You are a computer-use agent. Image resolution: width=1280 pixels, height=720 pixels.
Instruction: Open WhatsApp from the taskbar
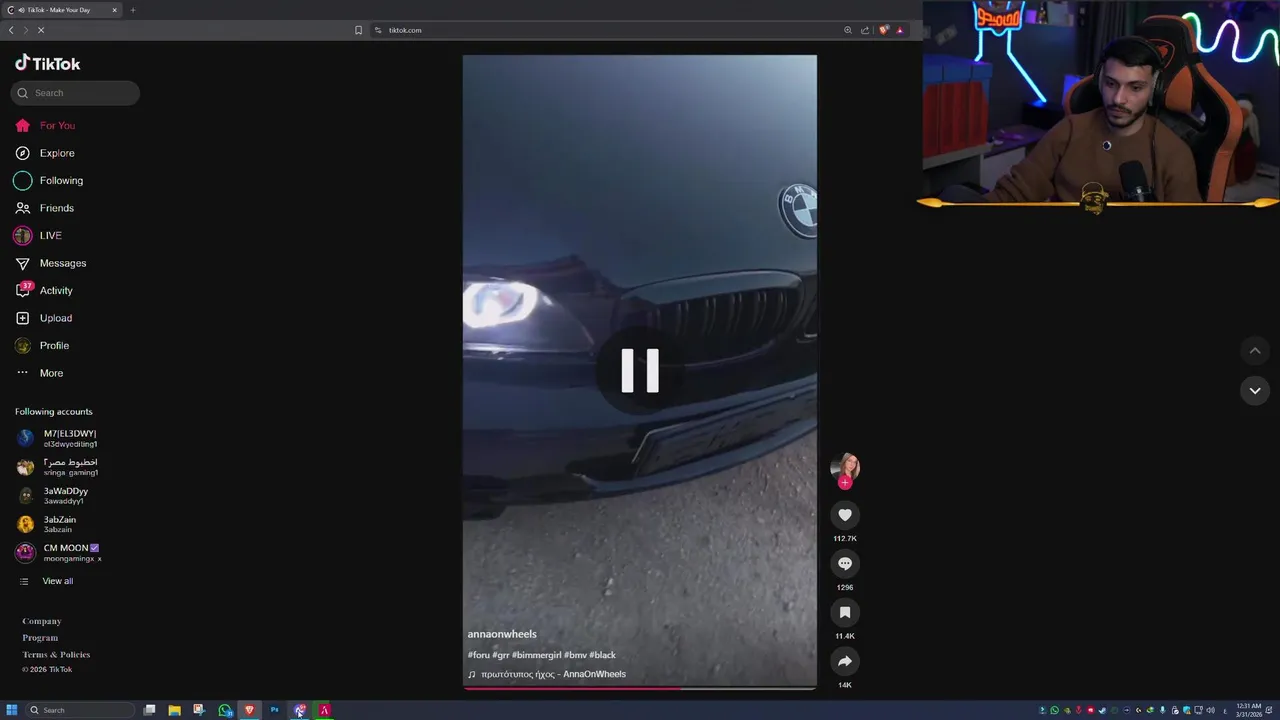click(x=224, y=710)
